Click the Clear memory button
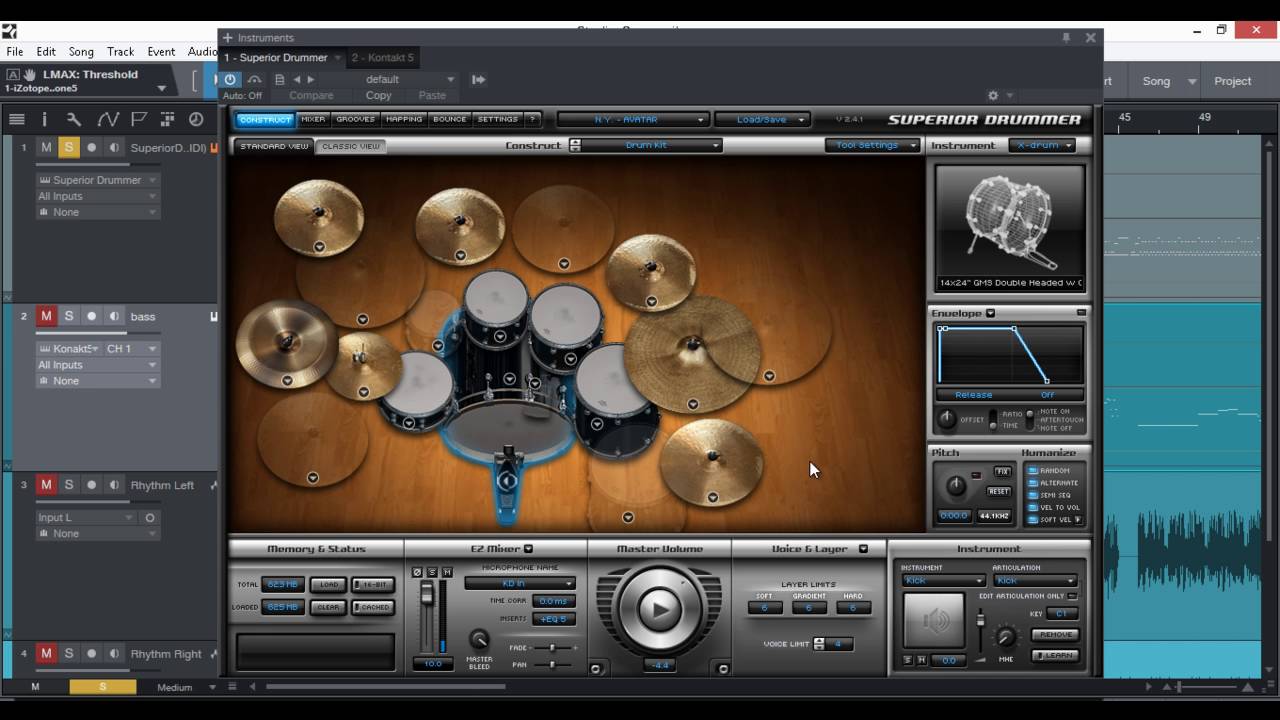This screenshot has height=720, width=1280. 328,607
